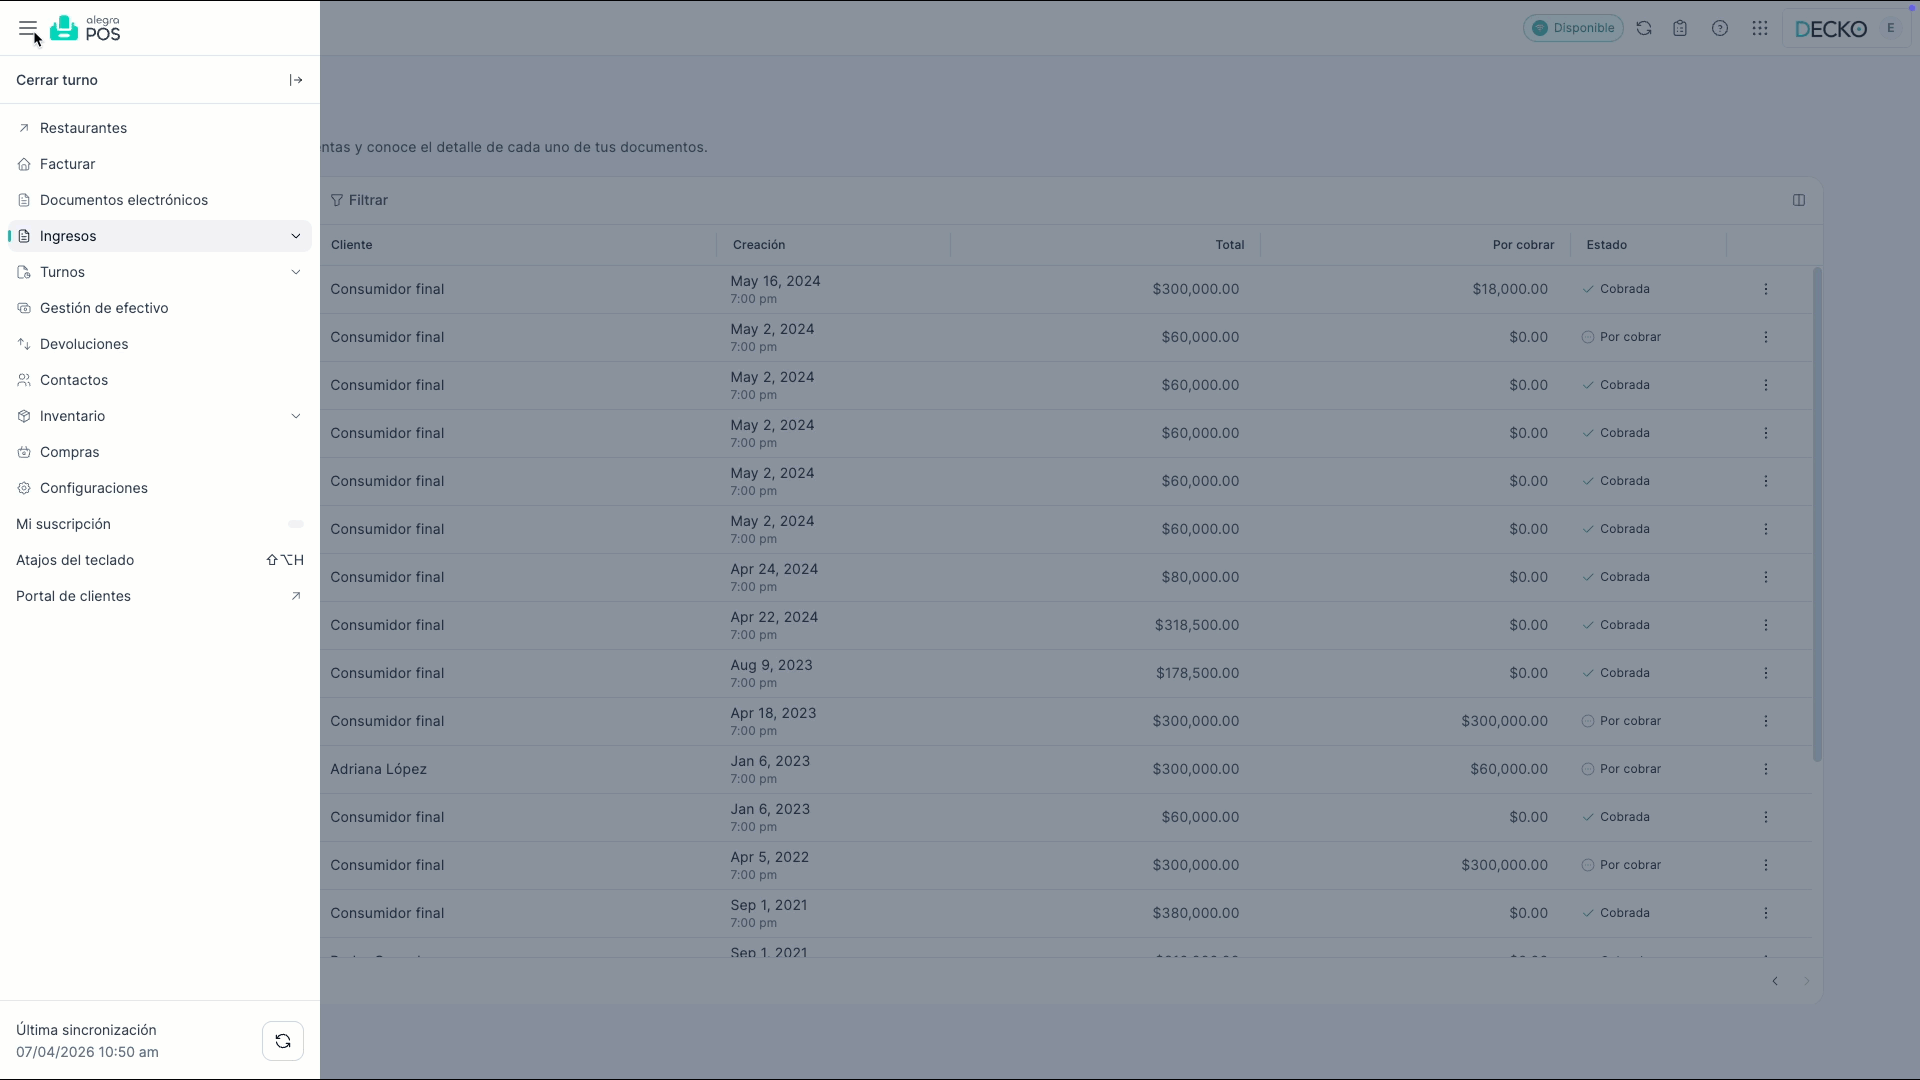Viewport: 1920px width, 1080px height.
Task: Toggle the Mi suscripción indicator
Action: point(296,524)
